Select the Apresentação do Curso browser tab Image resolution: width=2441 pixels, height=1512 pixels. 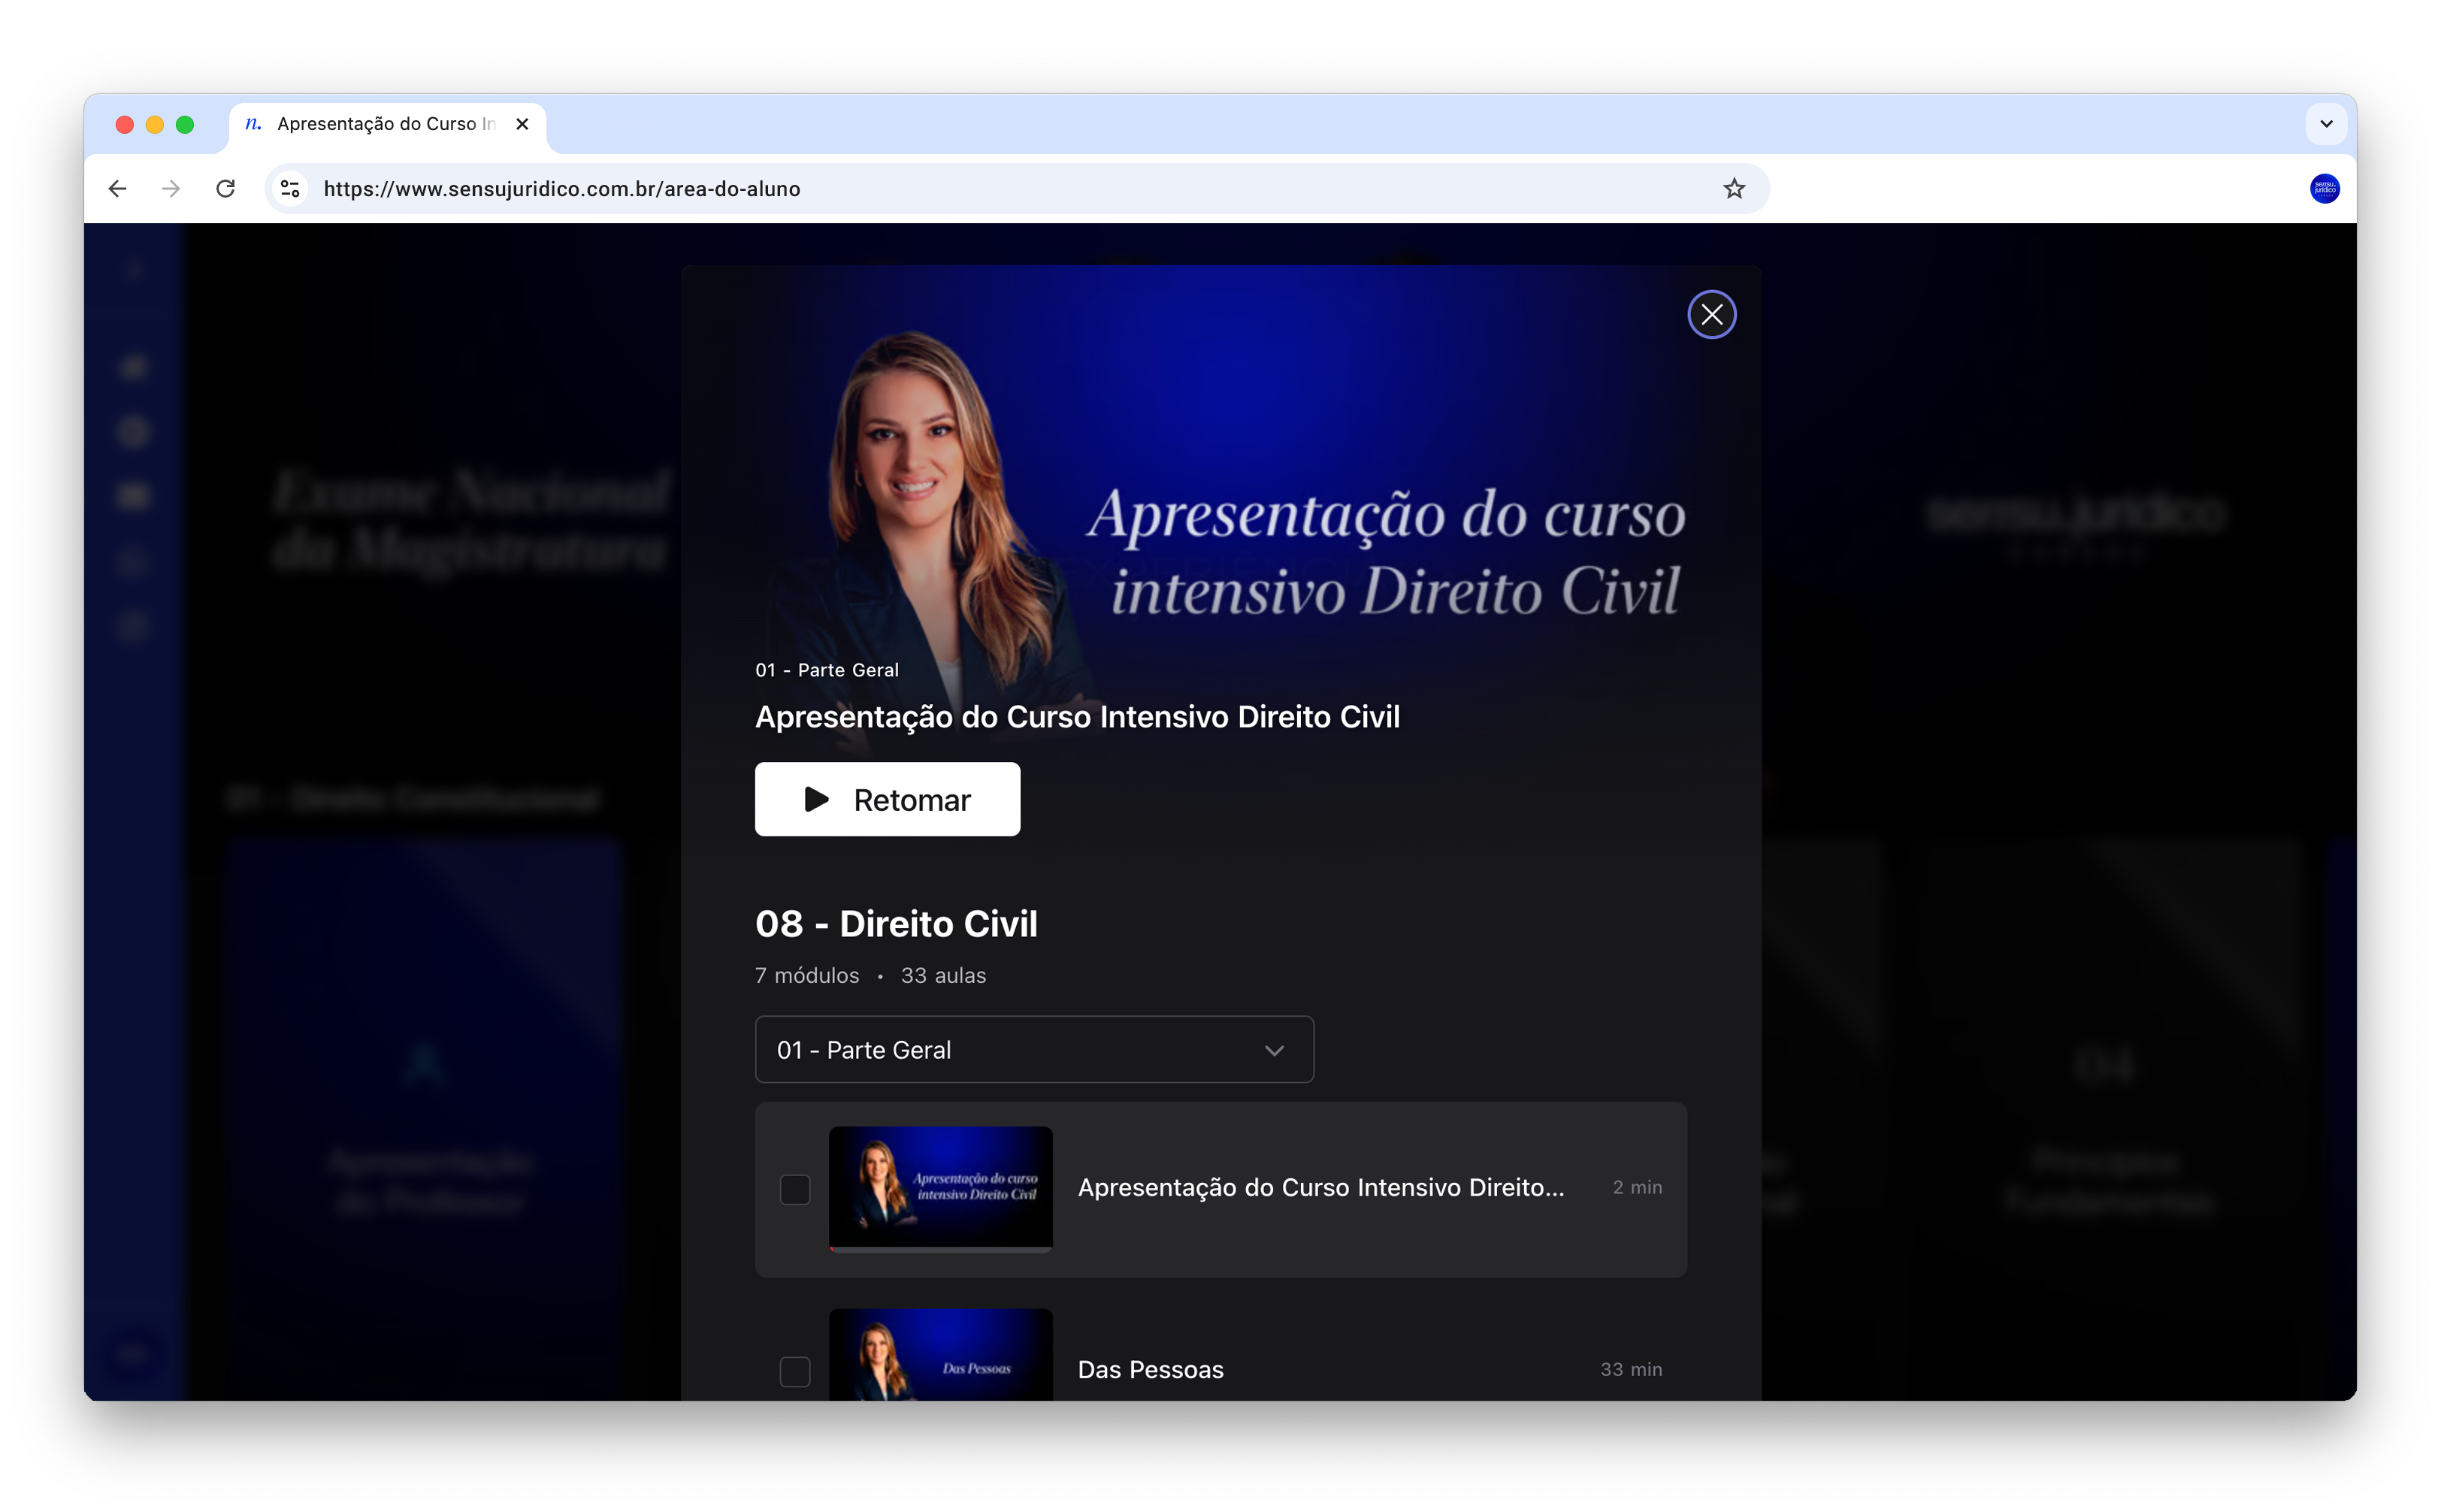385,124
